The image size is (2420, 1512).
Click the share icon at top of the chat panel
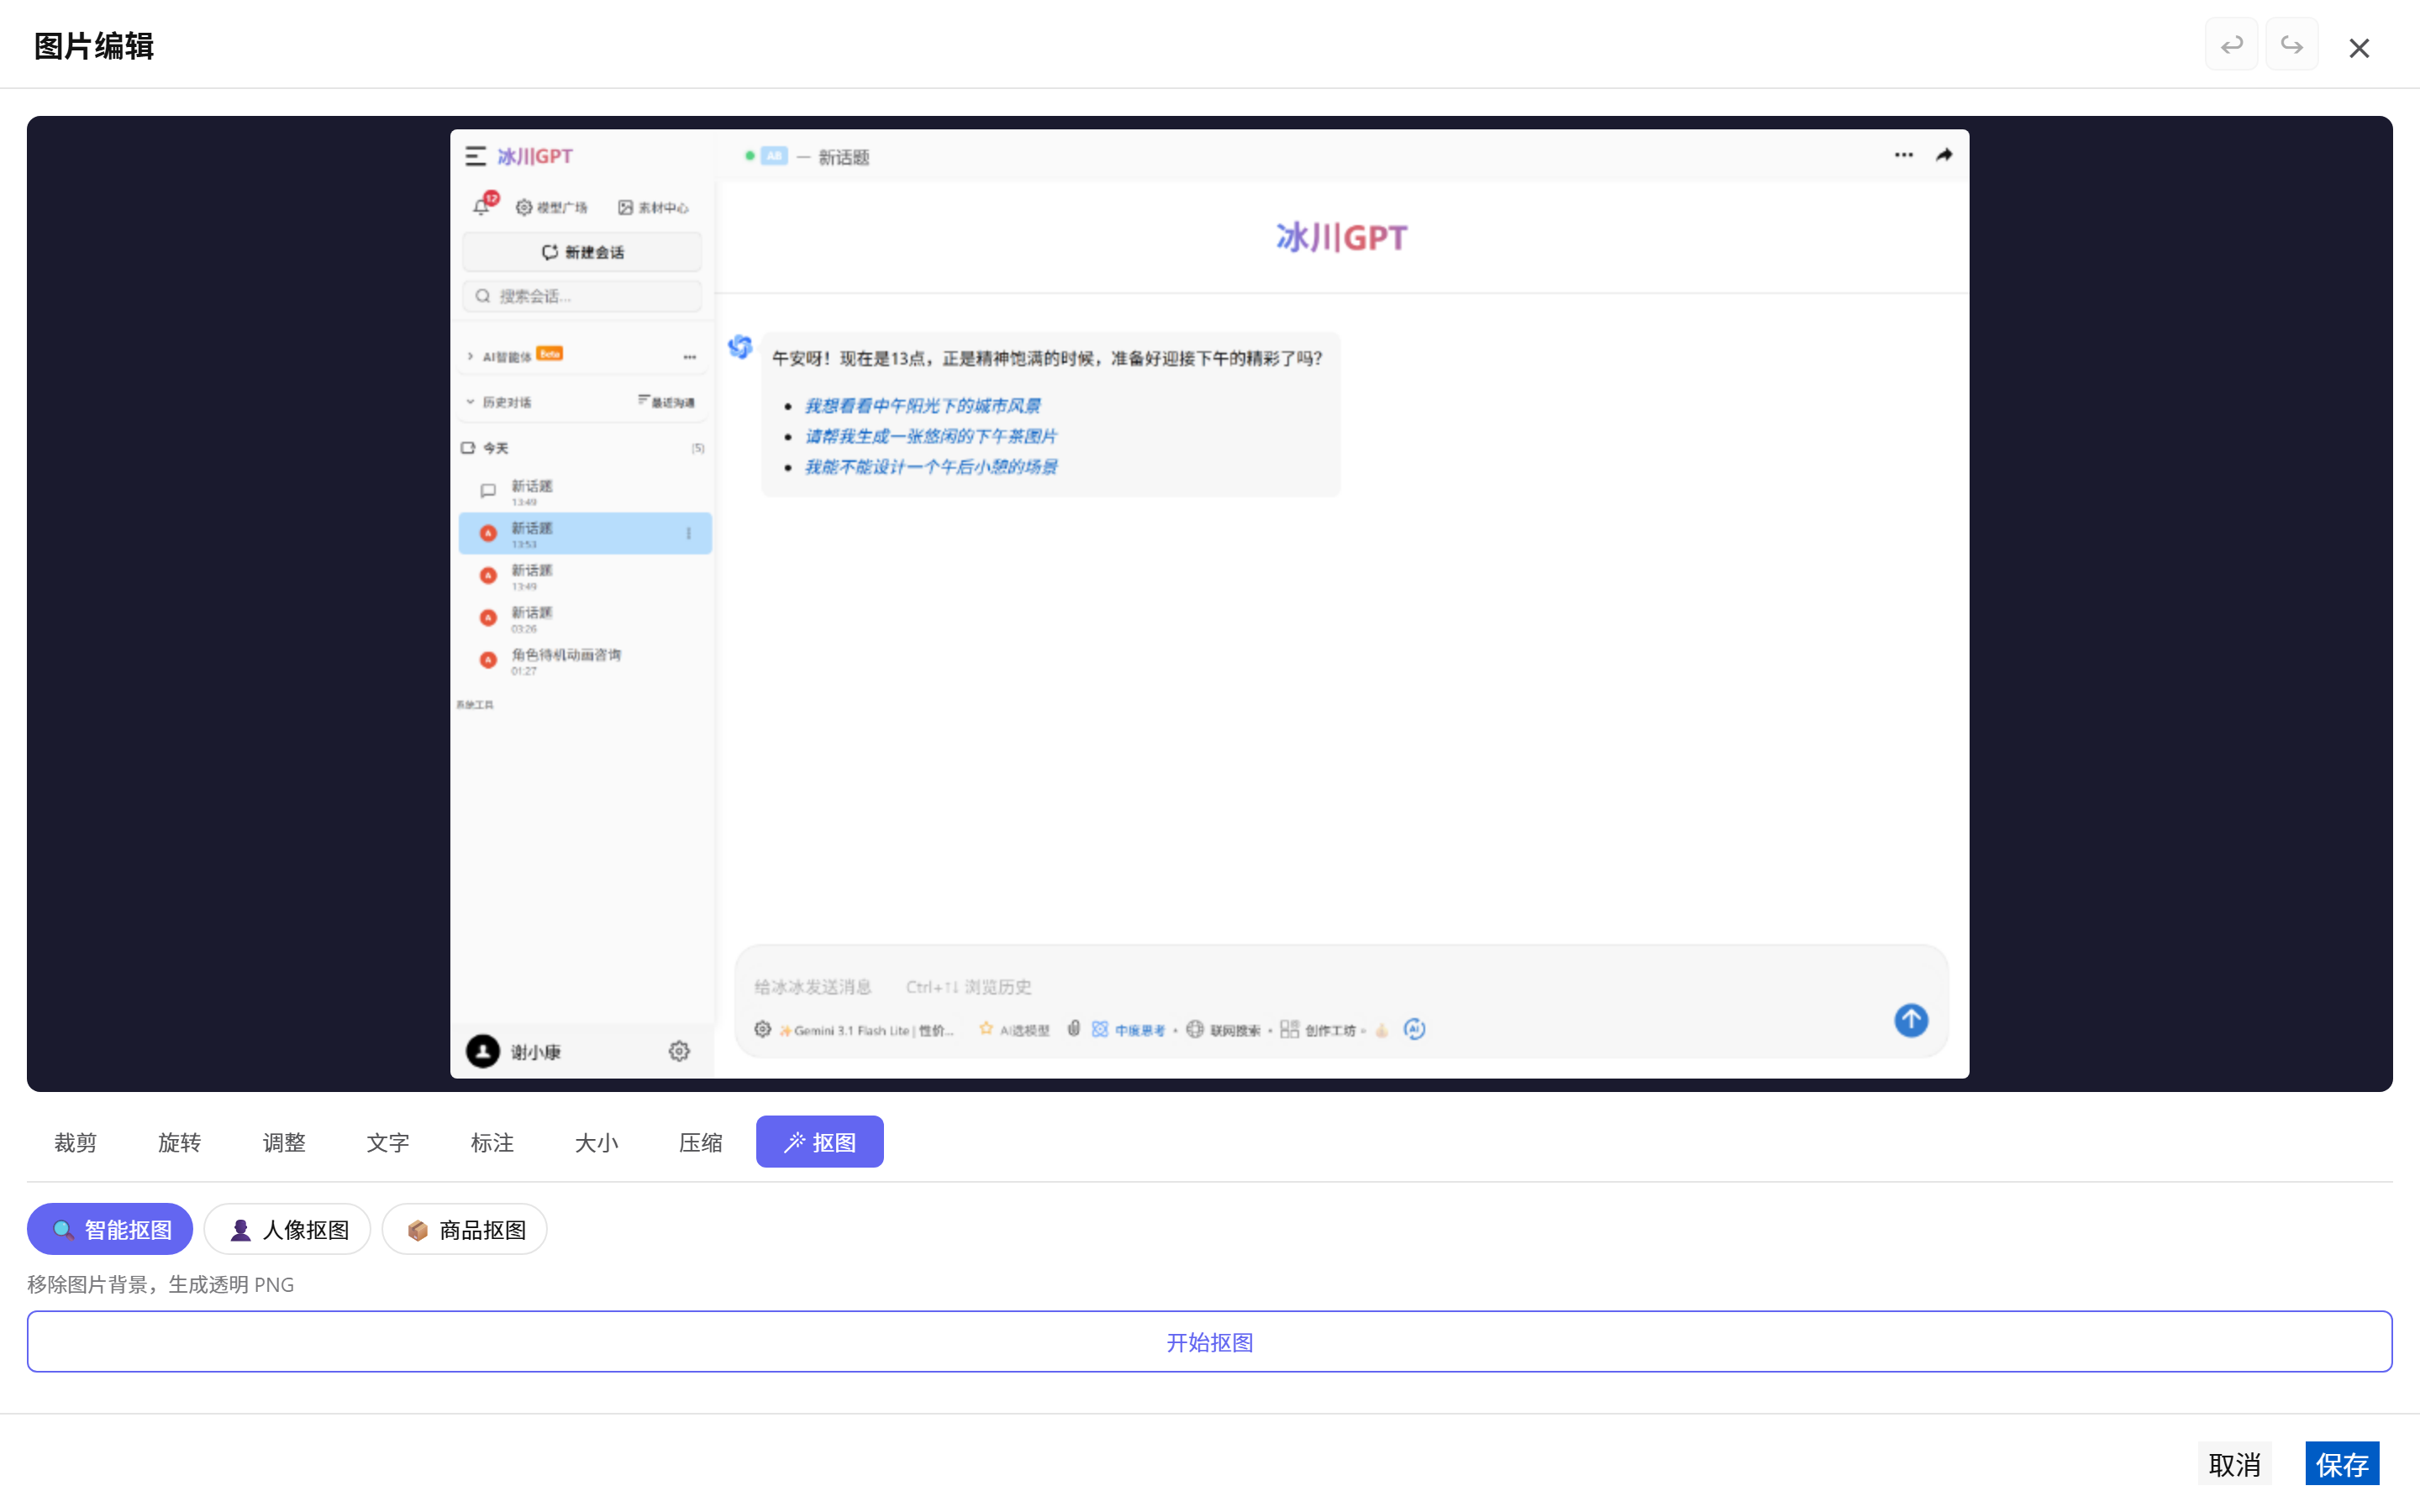pos(1944,155)
